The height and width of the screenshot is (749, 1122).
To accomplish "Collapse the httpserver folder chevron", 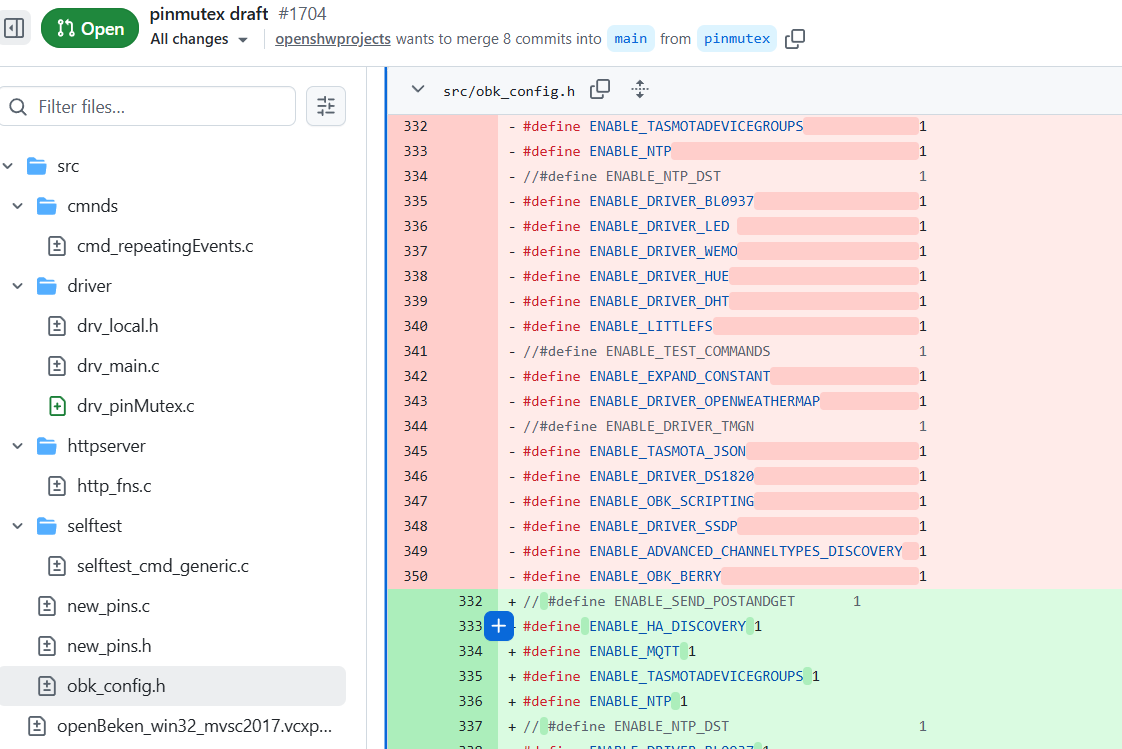I will coord(18,446).
